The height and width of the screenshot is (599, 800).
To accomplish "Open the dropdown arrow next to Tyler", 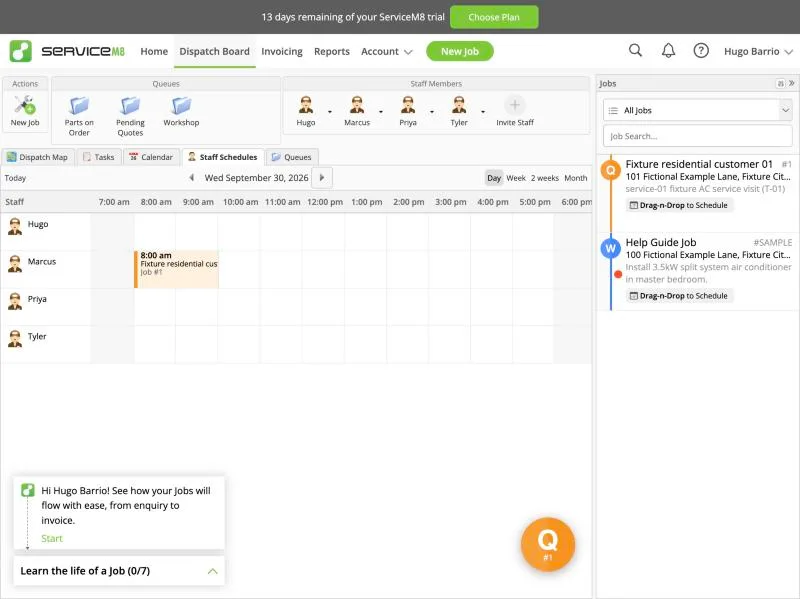I will click(x=483, y=112).
